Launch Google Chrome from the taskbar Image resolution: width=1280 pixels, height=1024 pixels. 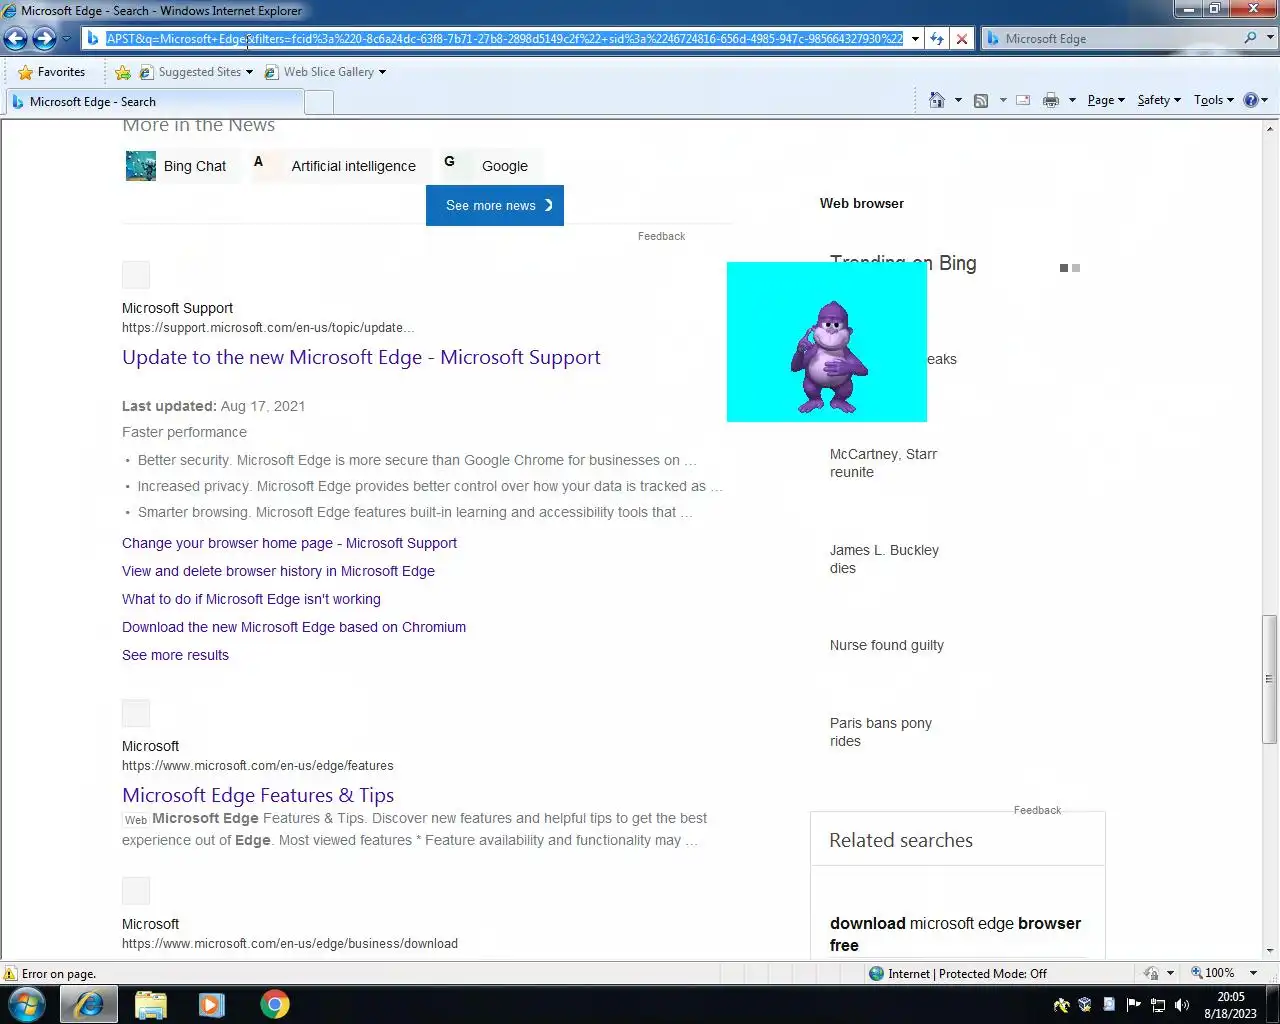[274, 1004]
